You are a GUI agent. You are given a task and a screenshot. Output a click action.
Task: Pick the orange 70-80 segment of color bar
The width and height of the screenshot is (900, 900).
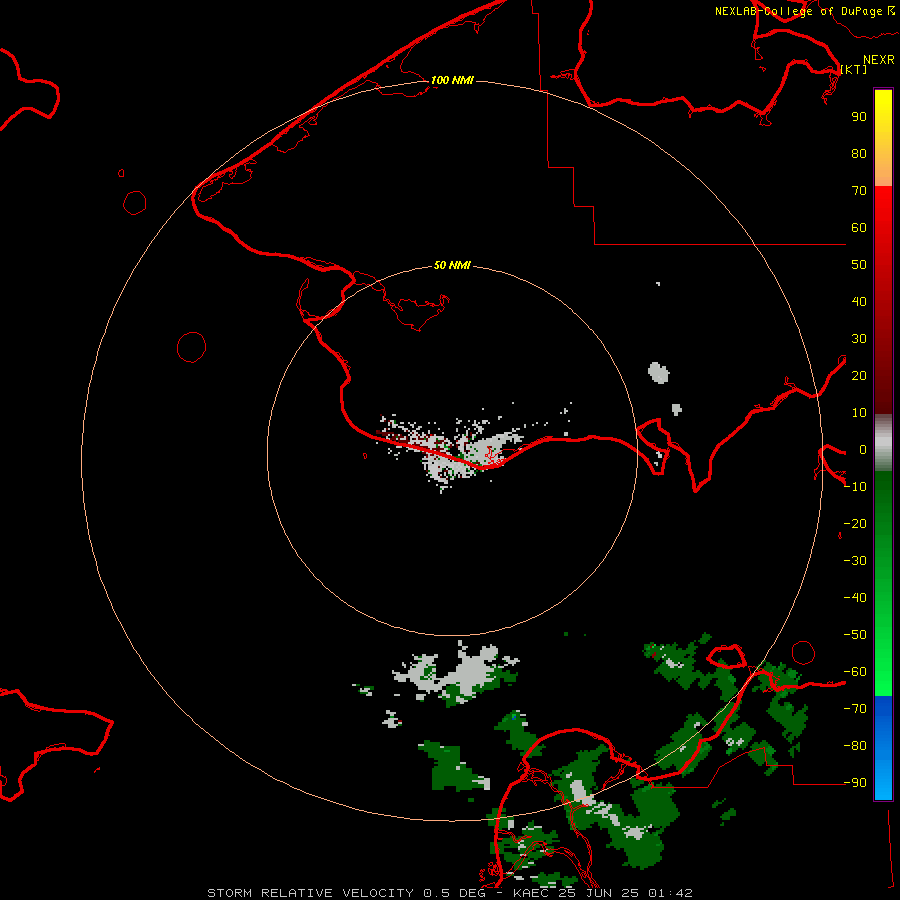pyautogui.click(x=883, y=170)
